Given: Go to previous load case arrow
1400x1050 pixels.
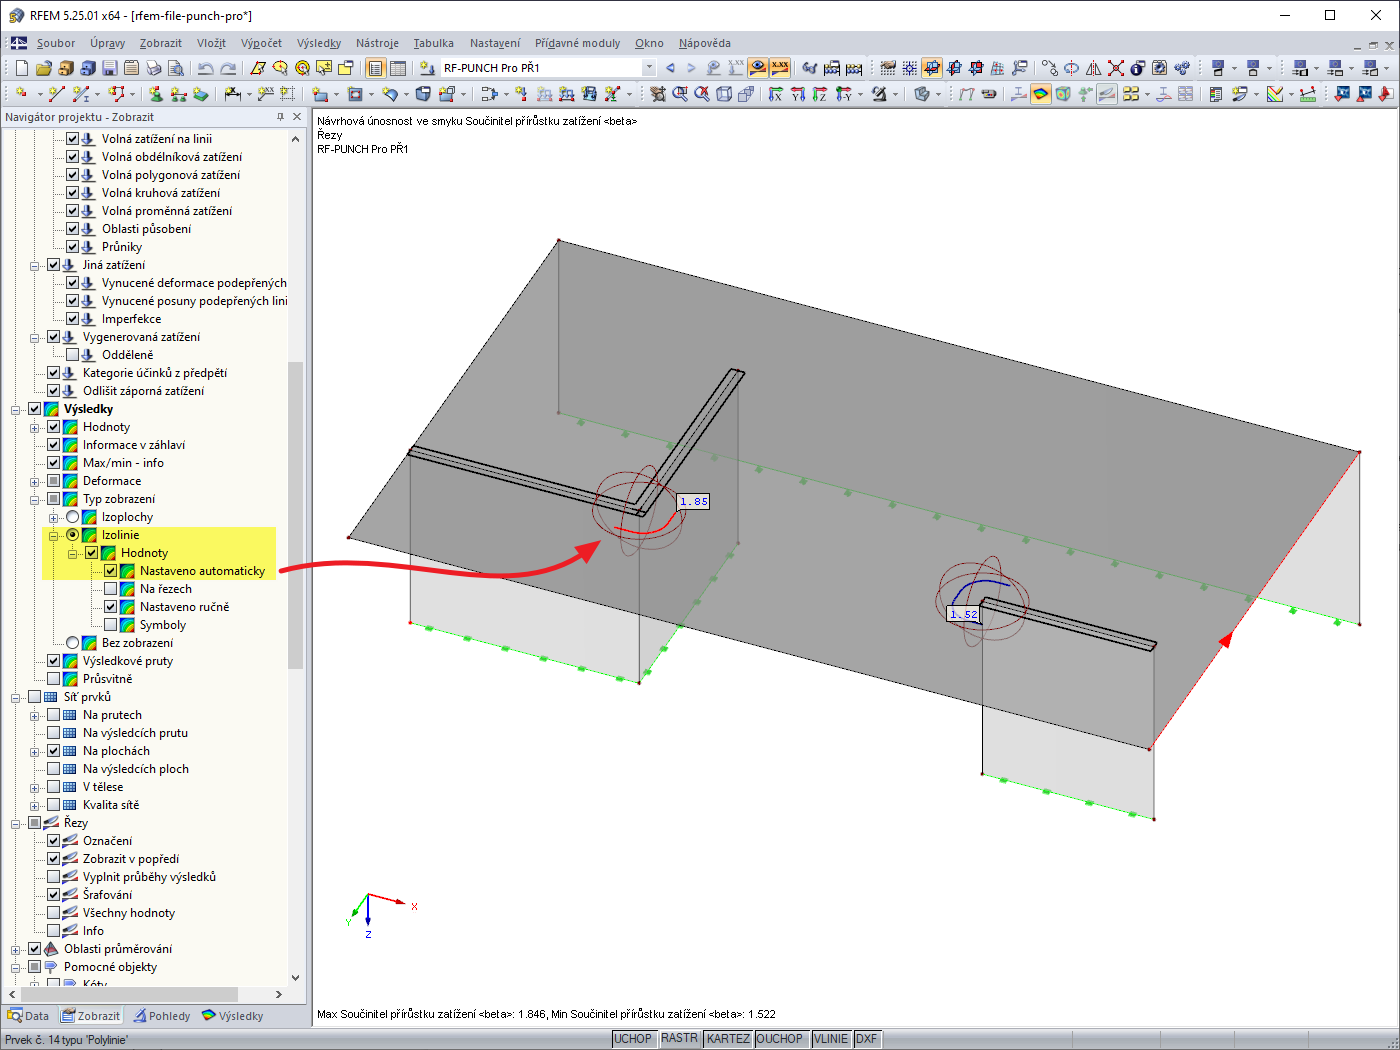Looking at the screenshot, I should (x=670, y=68).
